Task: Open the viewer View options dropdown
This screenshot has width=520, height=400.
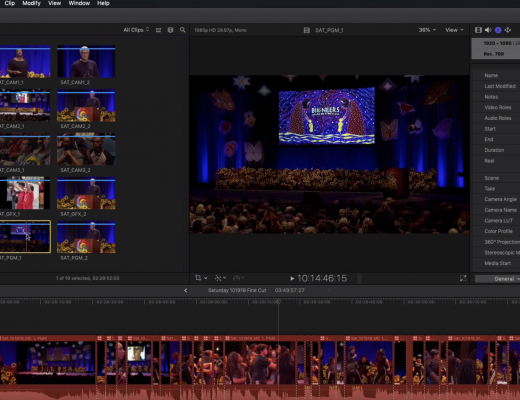Action: tap(454, 30)
